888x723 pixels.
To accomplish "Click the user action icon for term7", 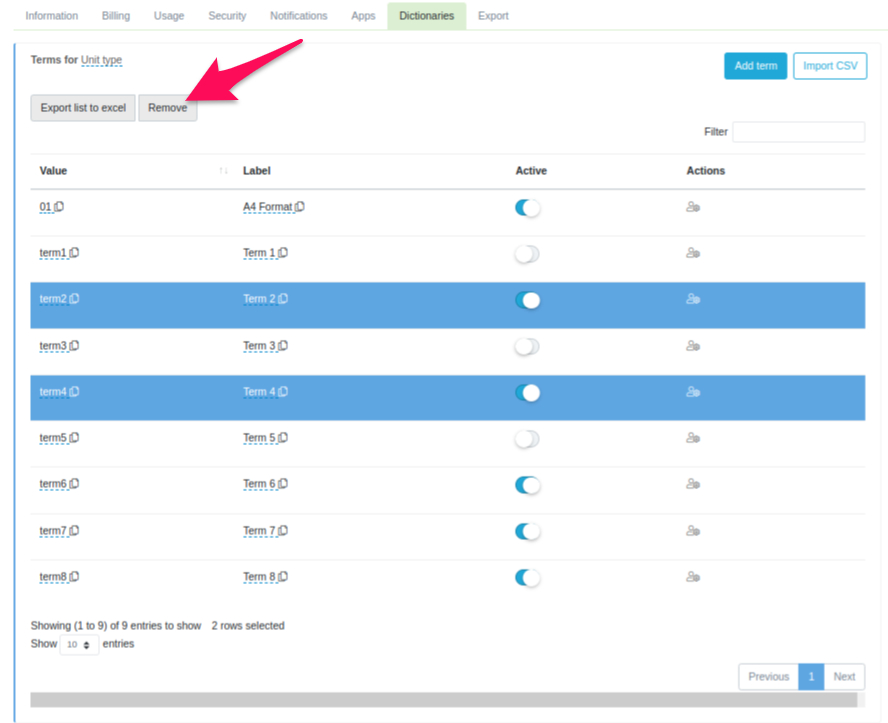I will pos(692,531).
